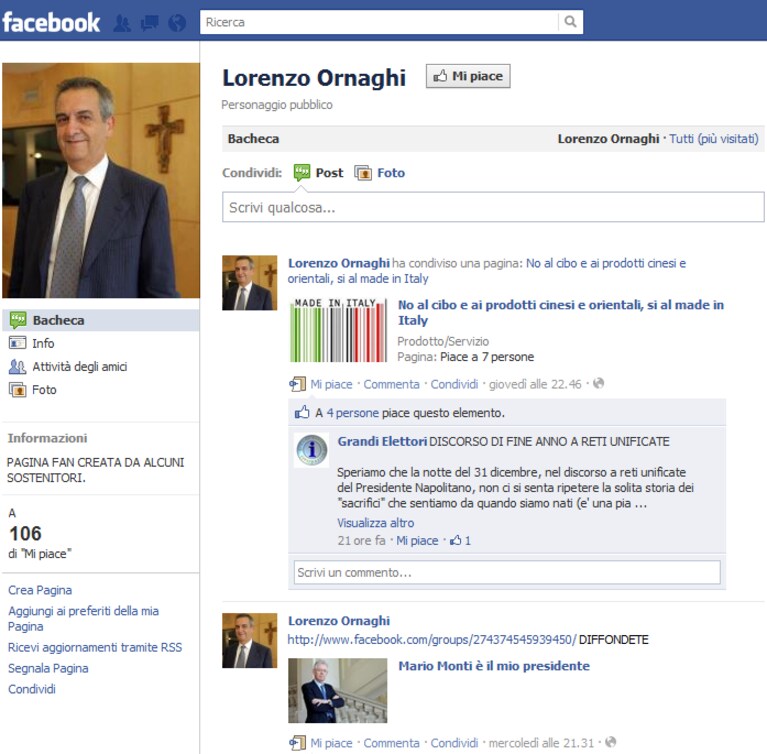Click Commenta on the Wednesday post
767x754 pixels.
pyautogui.click(x=391, y=743)
